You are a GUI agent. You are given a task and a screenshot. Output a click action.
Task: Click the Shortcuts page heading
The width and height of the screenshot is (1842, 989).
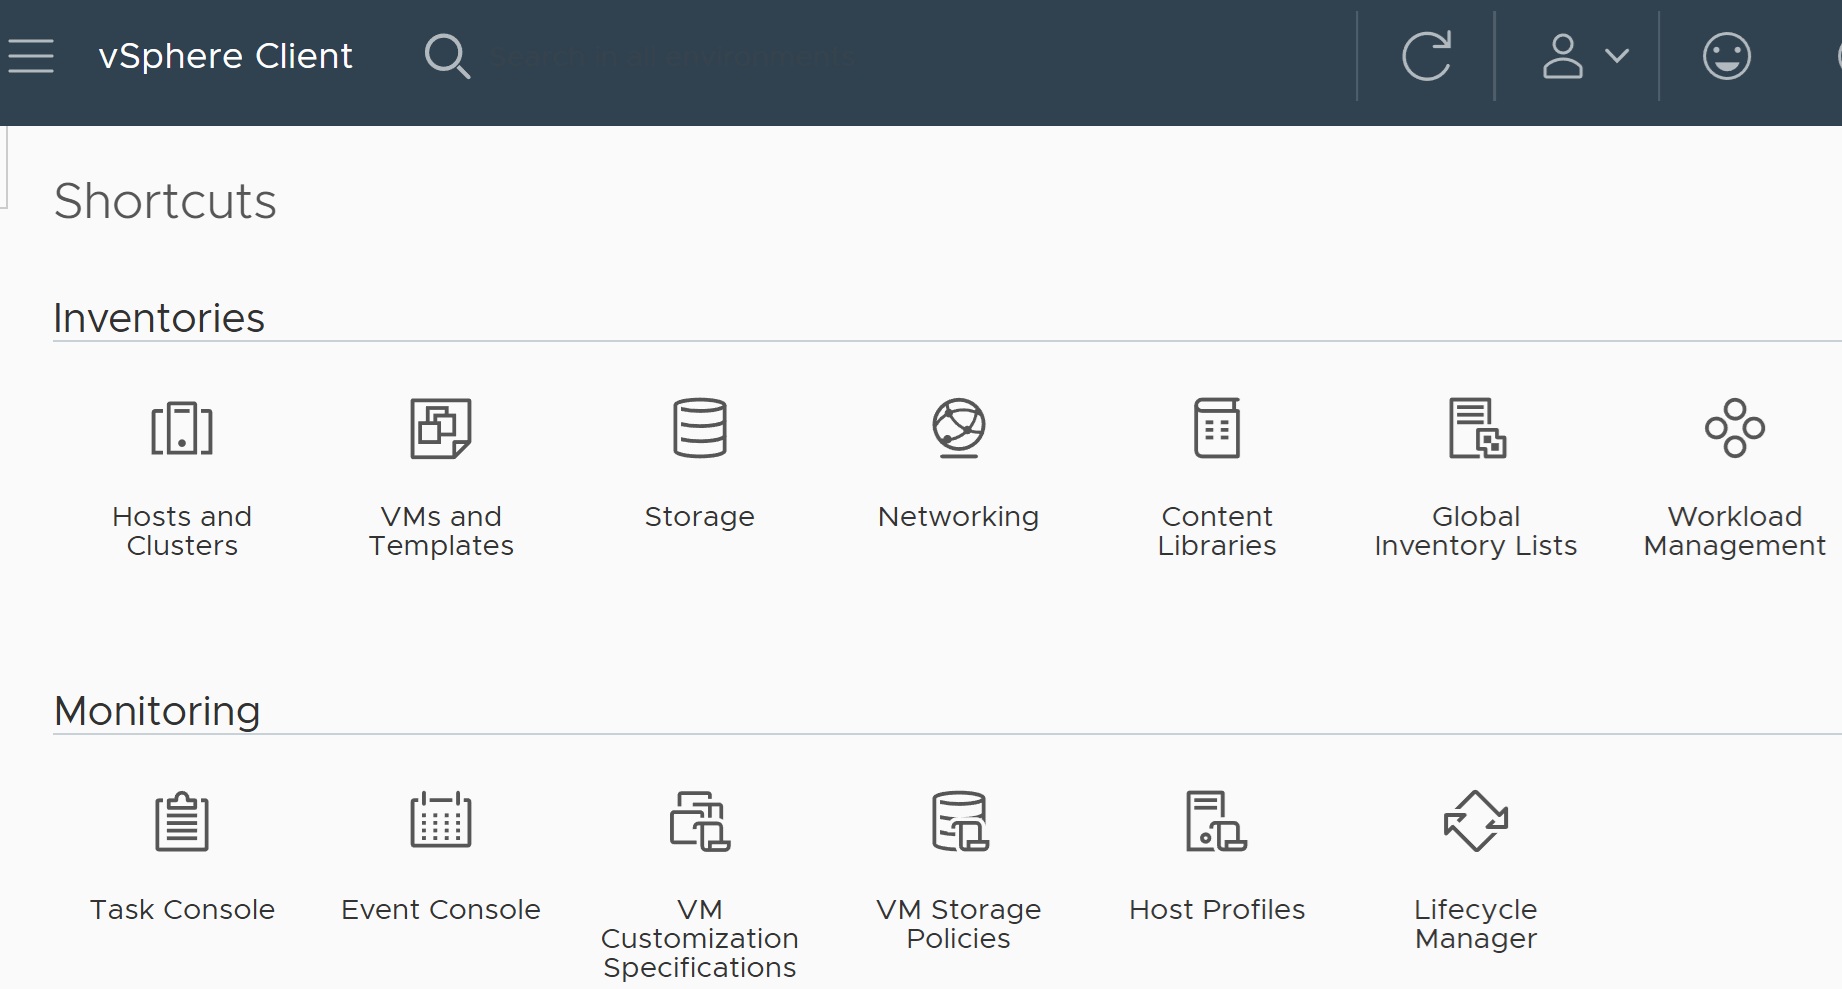[165, 201]
